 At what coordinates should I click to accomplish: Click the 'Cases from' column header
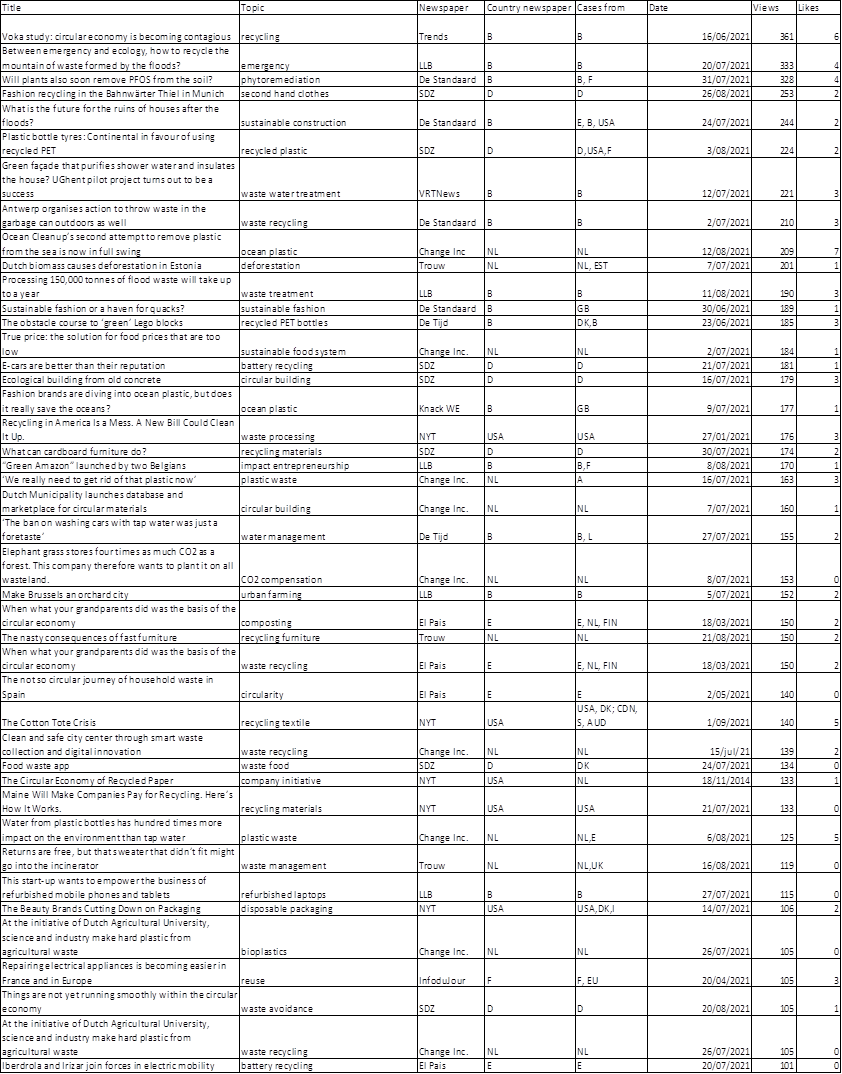click(x=612, y=8)
